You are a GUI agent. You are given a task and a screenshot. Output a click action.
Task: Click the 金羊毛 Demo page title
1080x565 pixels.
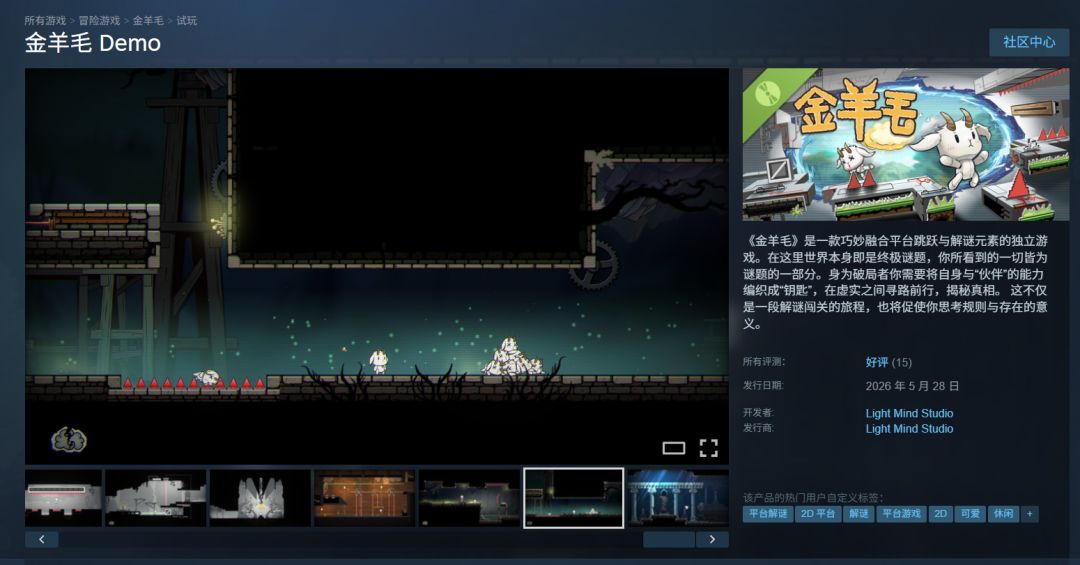point(93,43)
